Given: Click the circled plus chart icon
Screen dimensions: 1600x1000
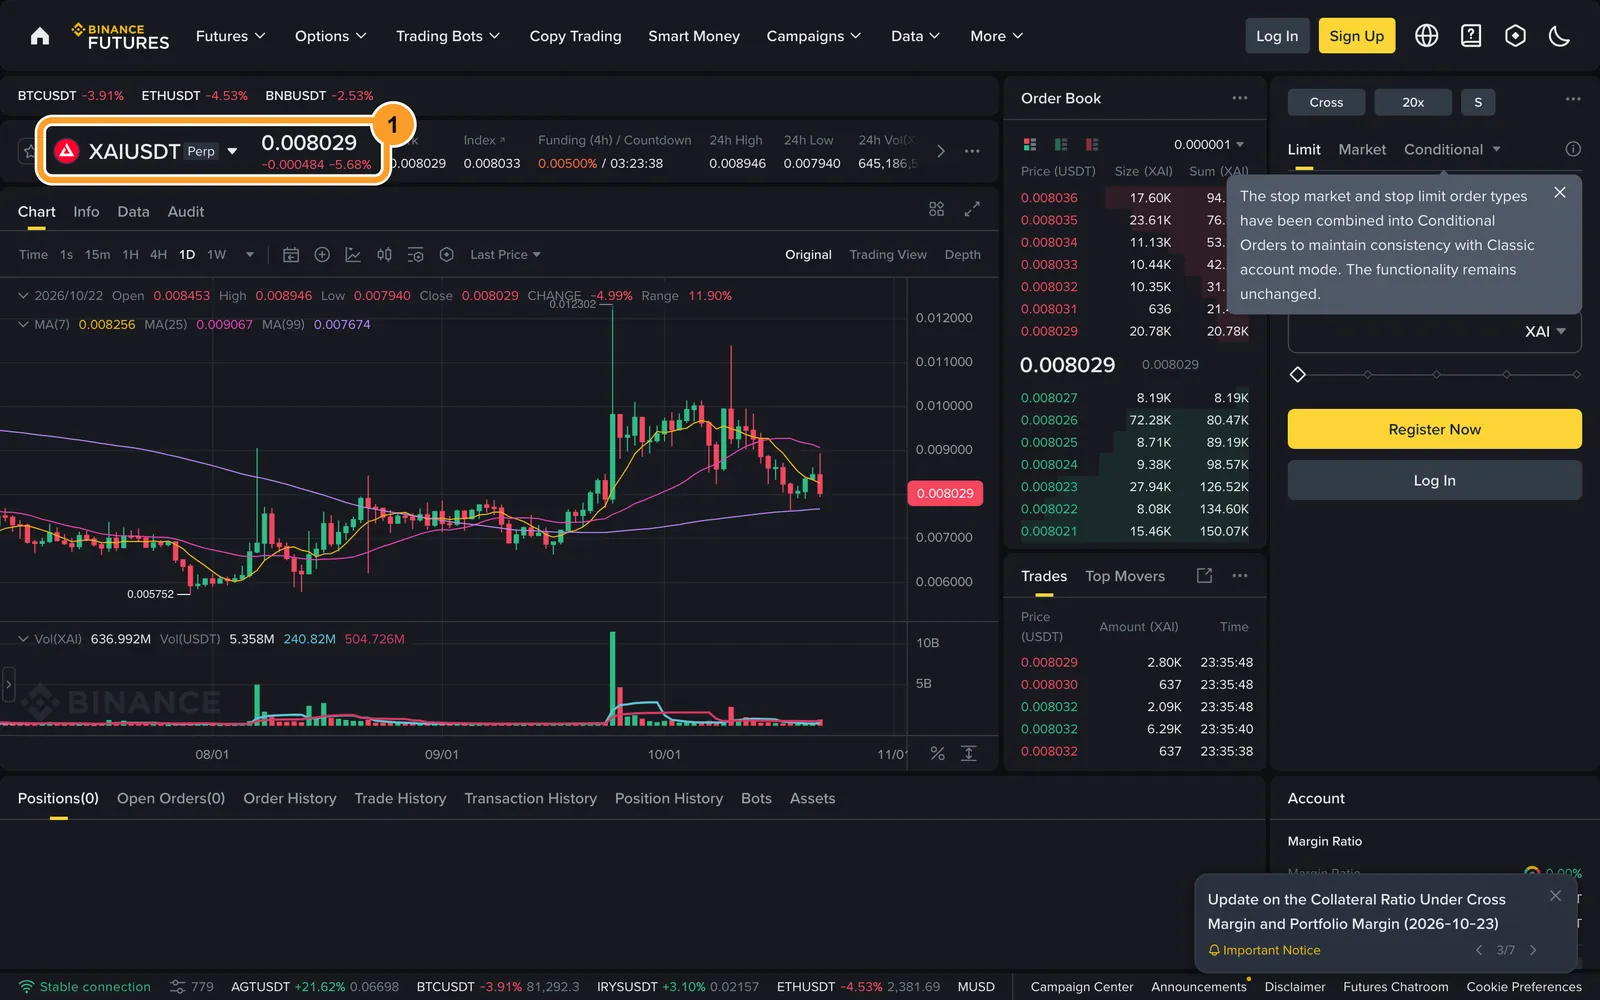Looking at the screenshot, I should [x=322, y=255].
